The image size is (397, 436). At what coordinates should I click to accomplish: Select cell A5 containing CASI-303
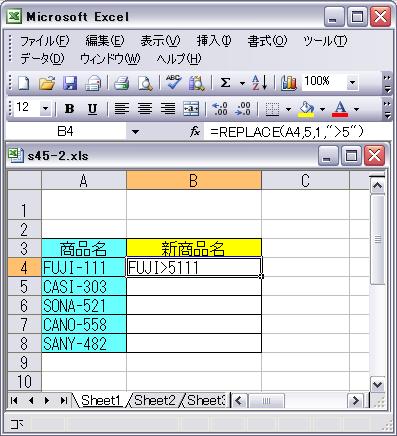pyautogui.click(x=84, y=286)
